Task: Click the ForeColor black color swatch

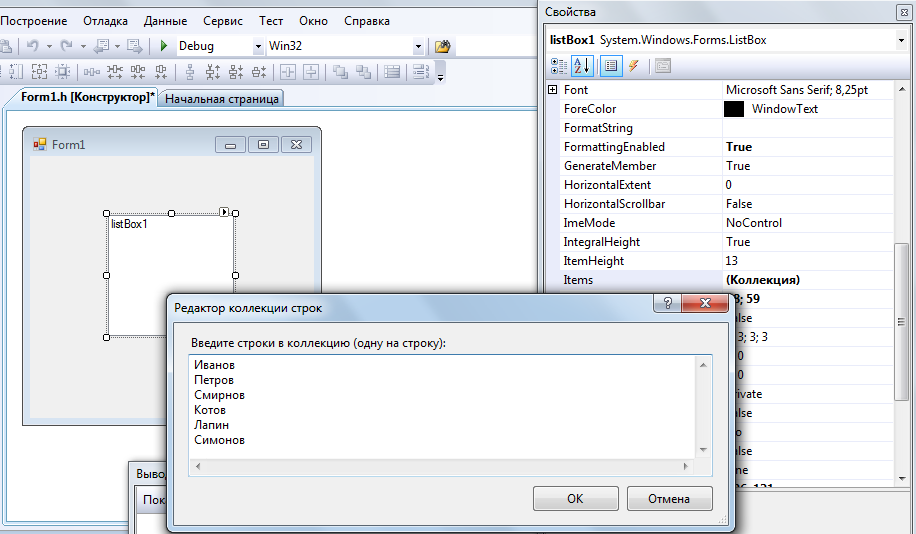Action: pyautogui.click(x=734, y=109)
